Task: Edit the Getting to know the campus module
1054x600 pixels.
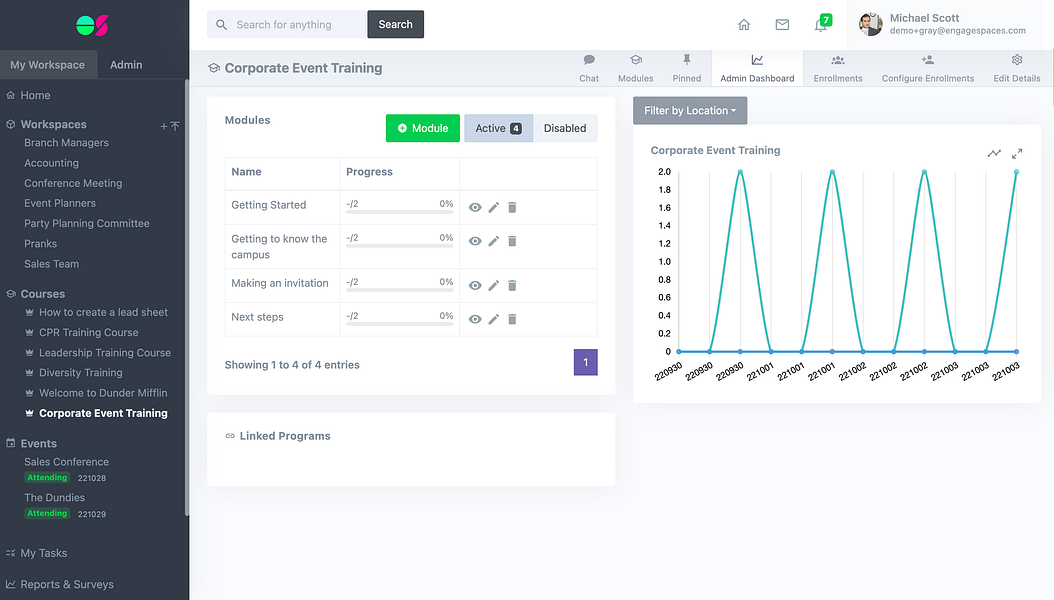Action: click(x=493, y=241)
